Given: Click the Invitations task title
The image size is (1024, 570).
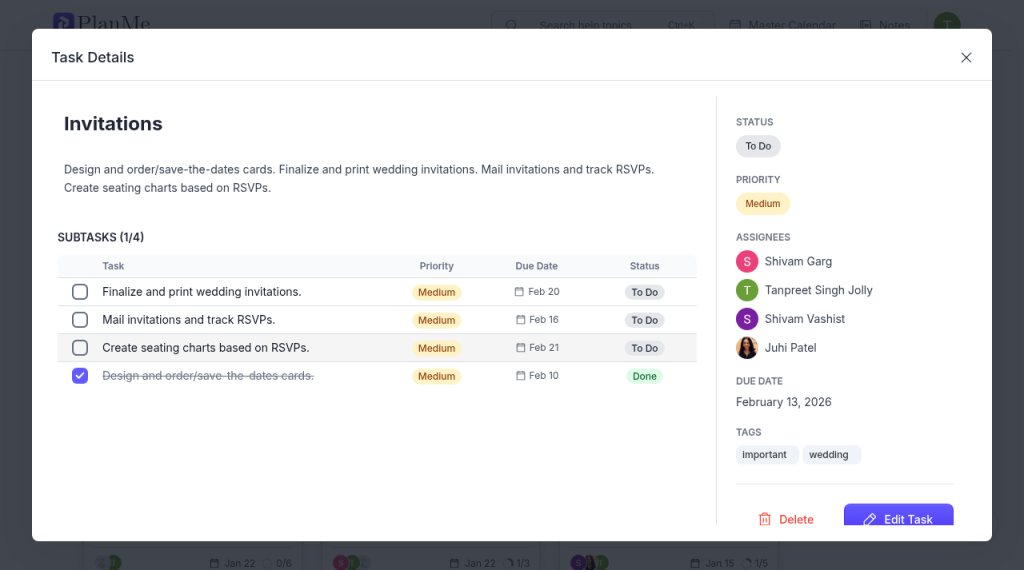Looking at the screenshot, I should [x=113, y=124].
